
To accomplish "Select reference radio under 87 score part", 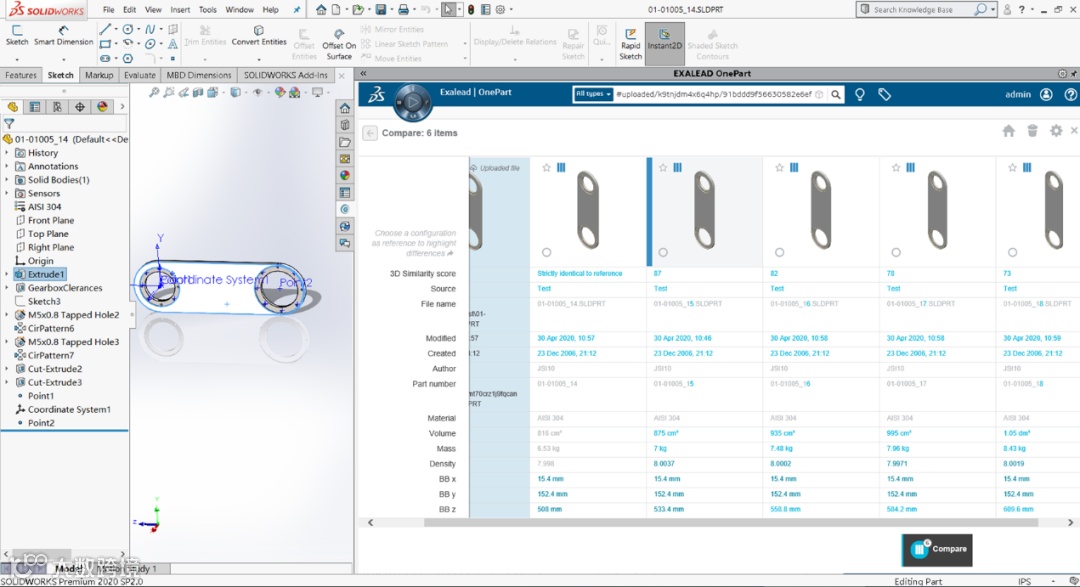I will [x=662, y=252].
